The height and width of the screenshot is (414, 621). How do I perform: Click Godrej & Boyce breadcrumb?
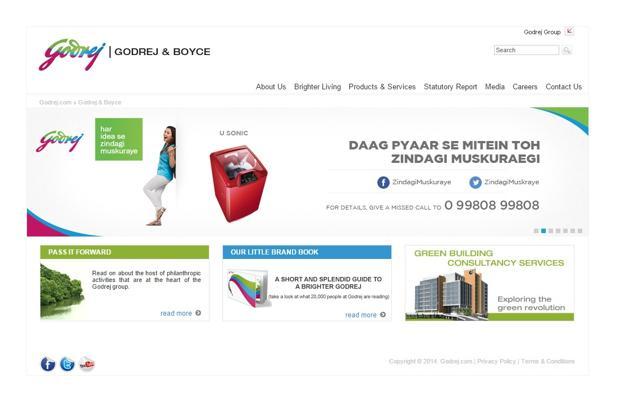point(99,102)
